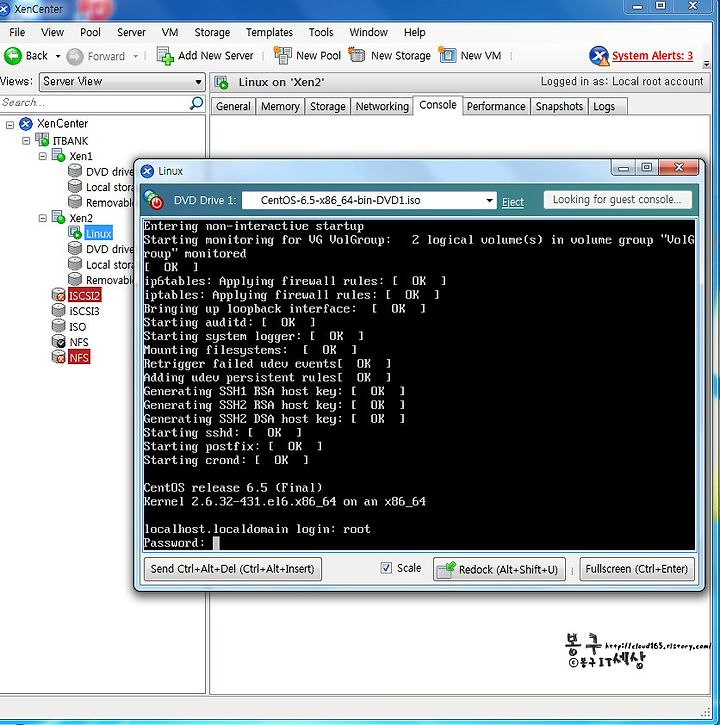This screenshot has height=725, width=720.
Task: Click the XenCenter root node icon
Action: 26,124
